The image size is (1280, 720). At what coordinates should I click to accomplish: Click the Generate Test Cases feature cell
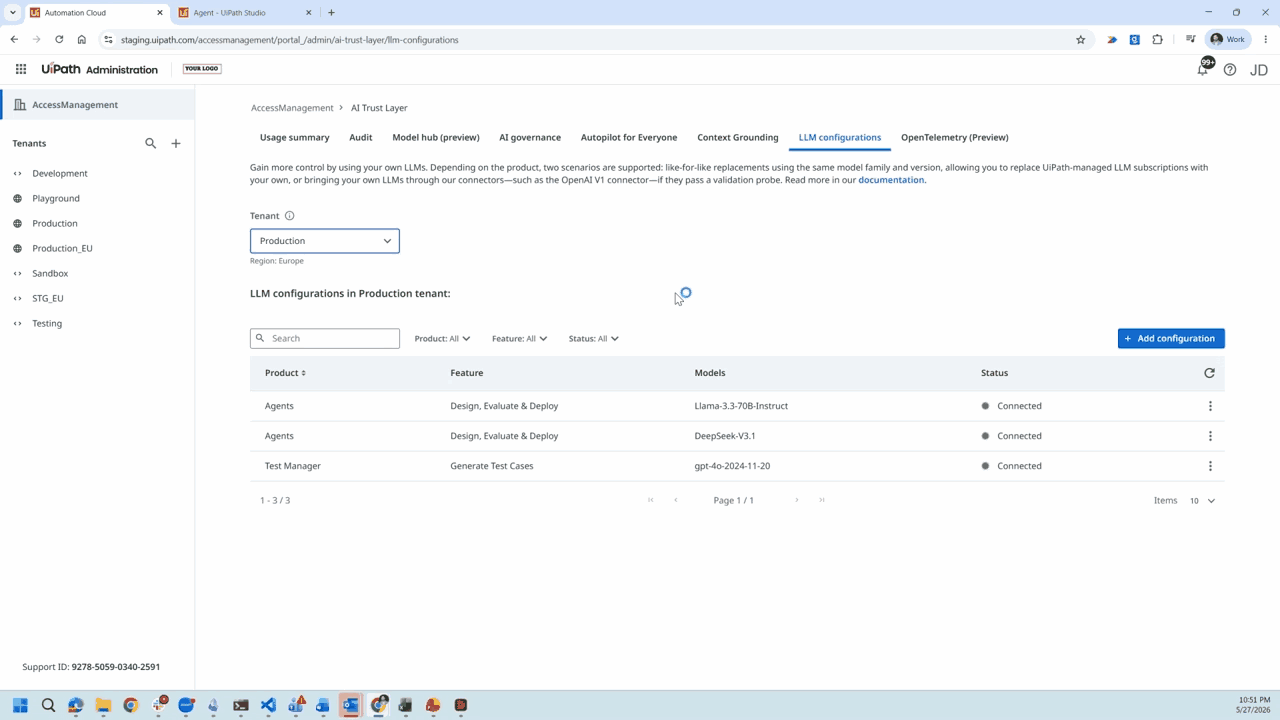pyautogui.click(x=492, y=466)
